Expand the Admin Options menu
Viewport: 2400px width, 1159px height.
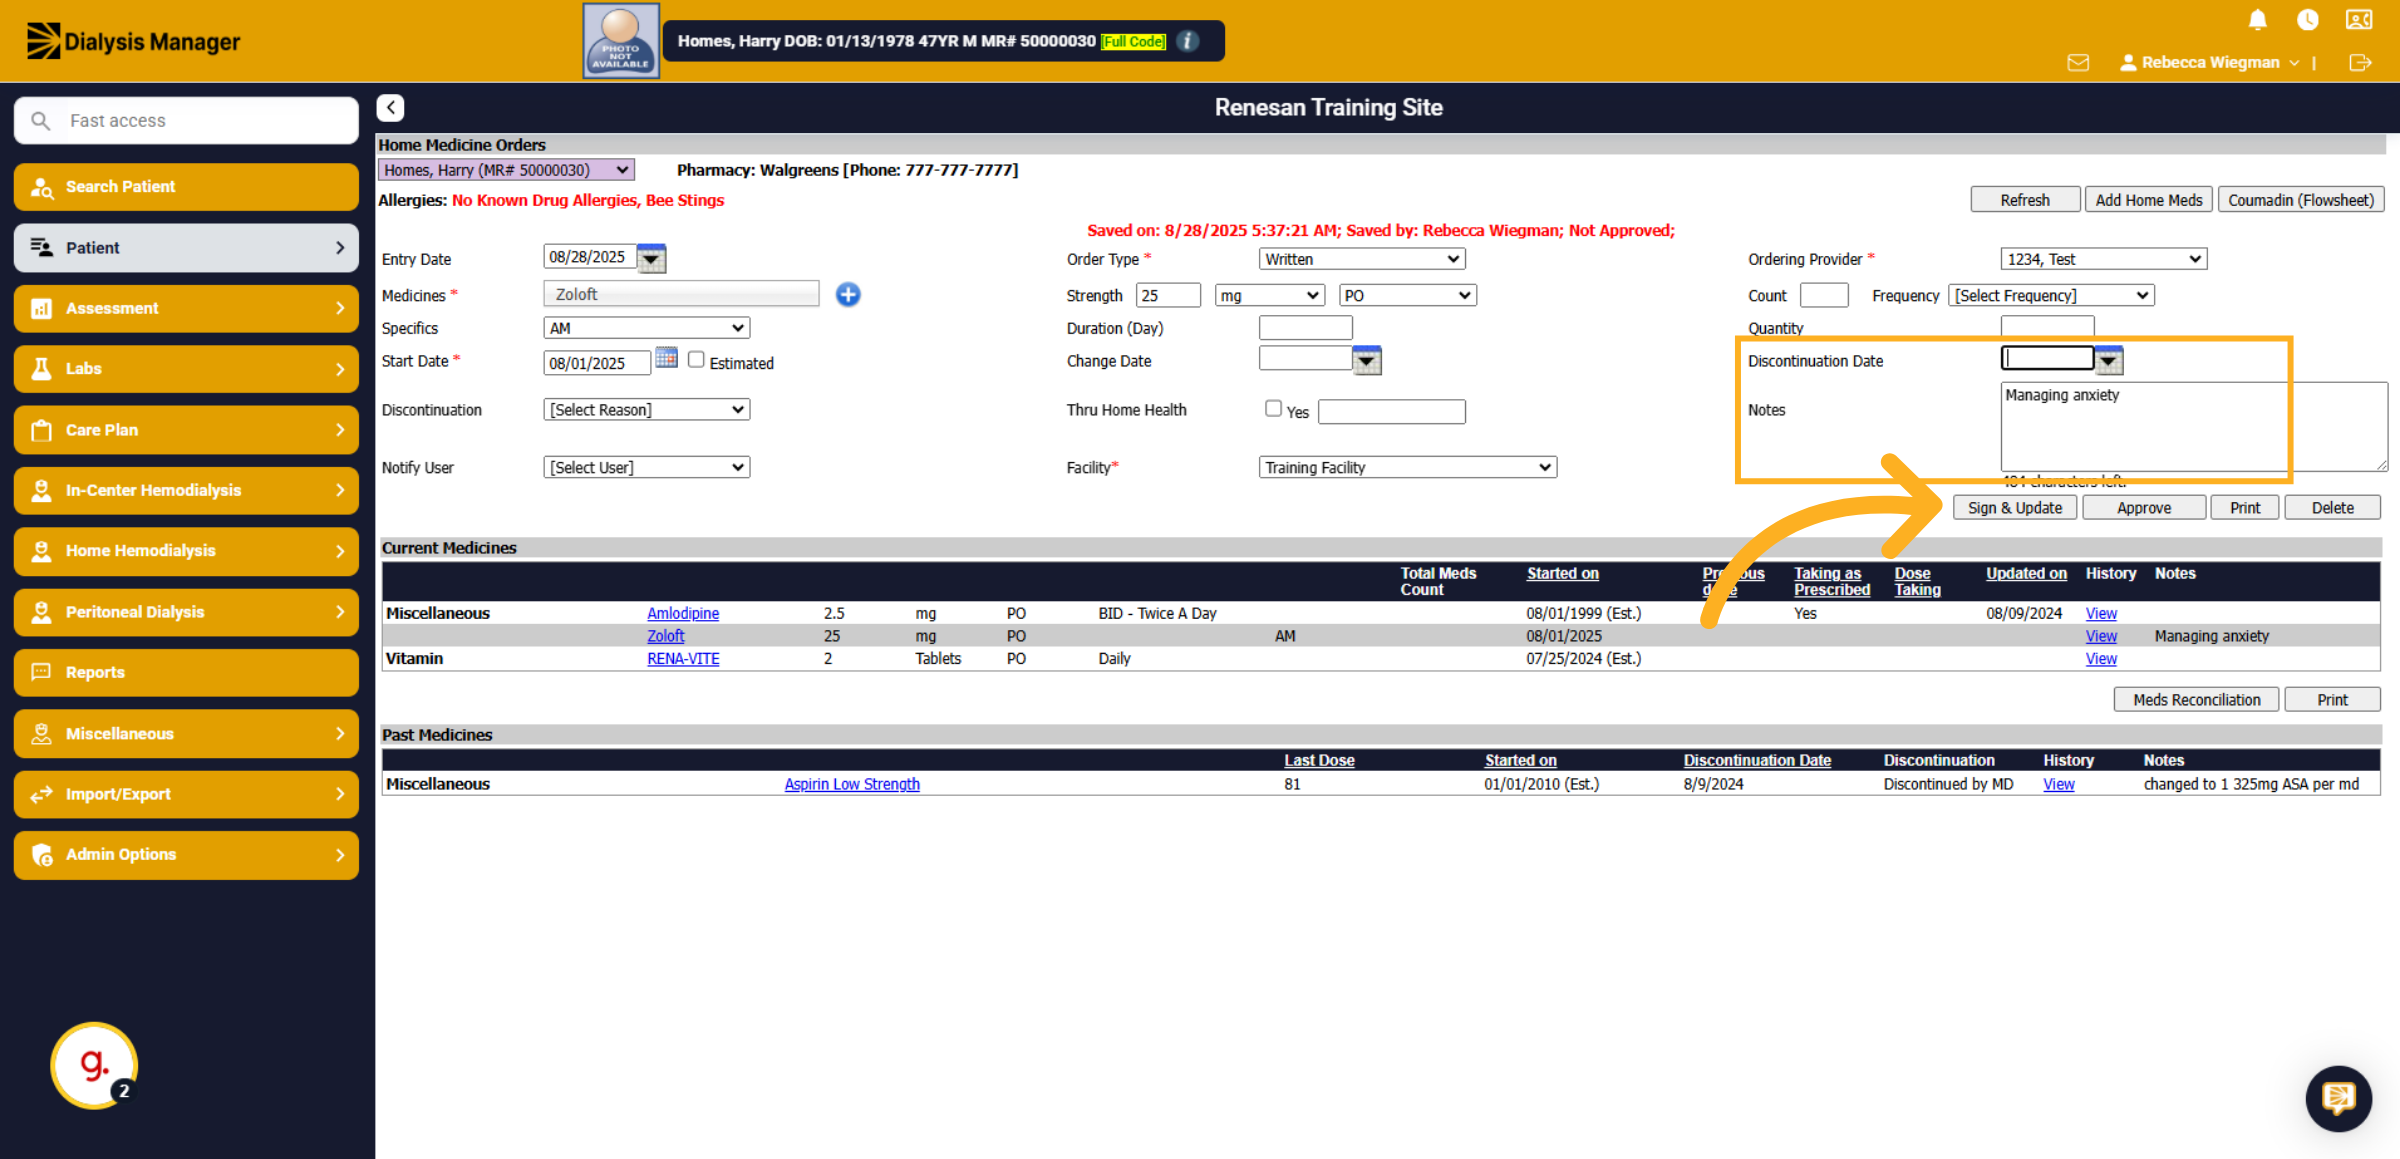[186, 855]
